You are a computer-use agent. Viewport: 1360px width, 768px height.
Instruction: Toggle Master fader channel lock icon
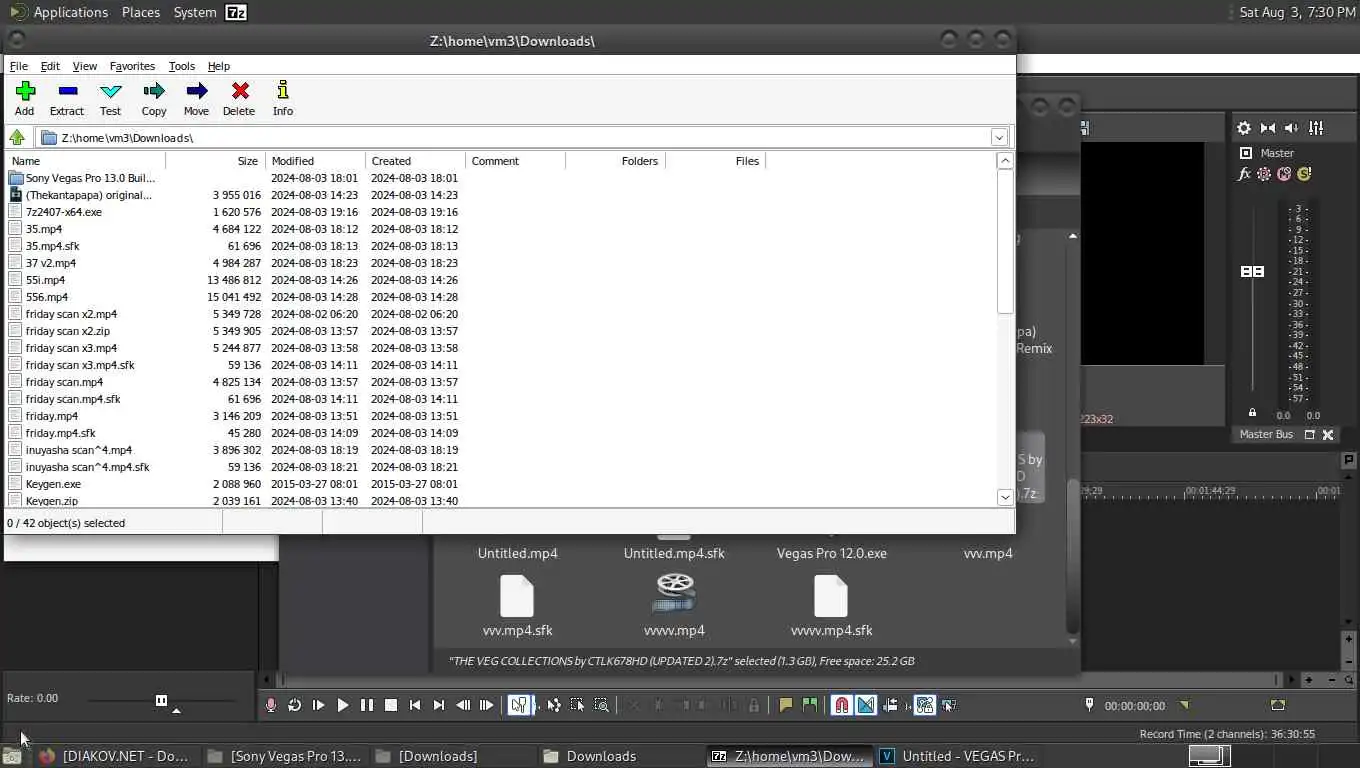pyautogui.click(x=1252, y=412)
